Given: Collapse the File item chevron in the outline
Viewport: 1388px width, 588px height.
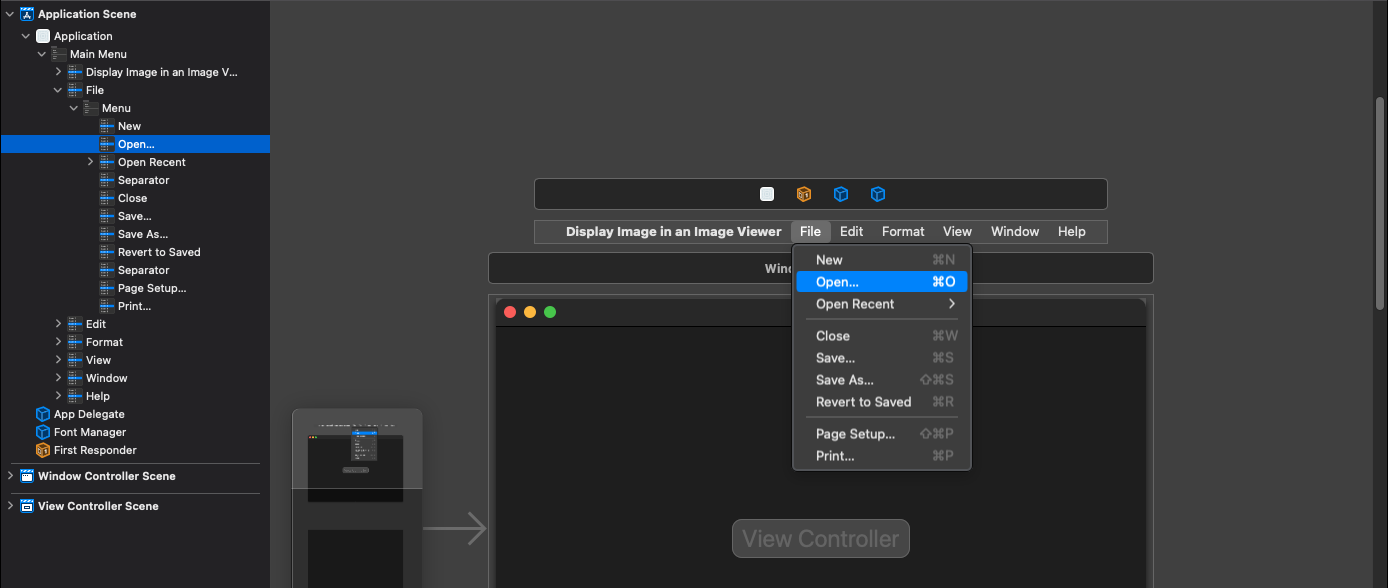Looking at the screenshot, I should [x=58, y=90].
